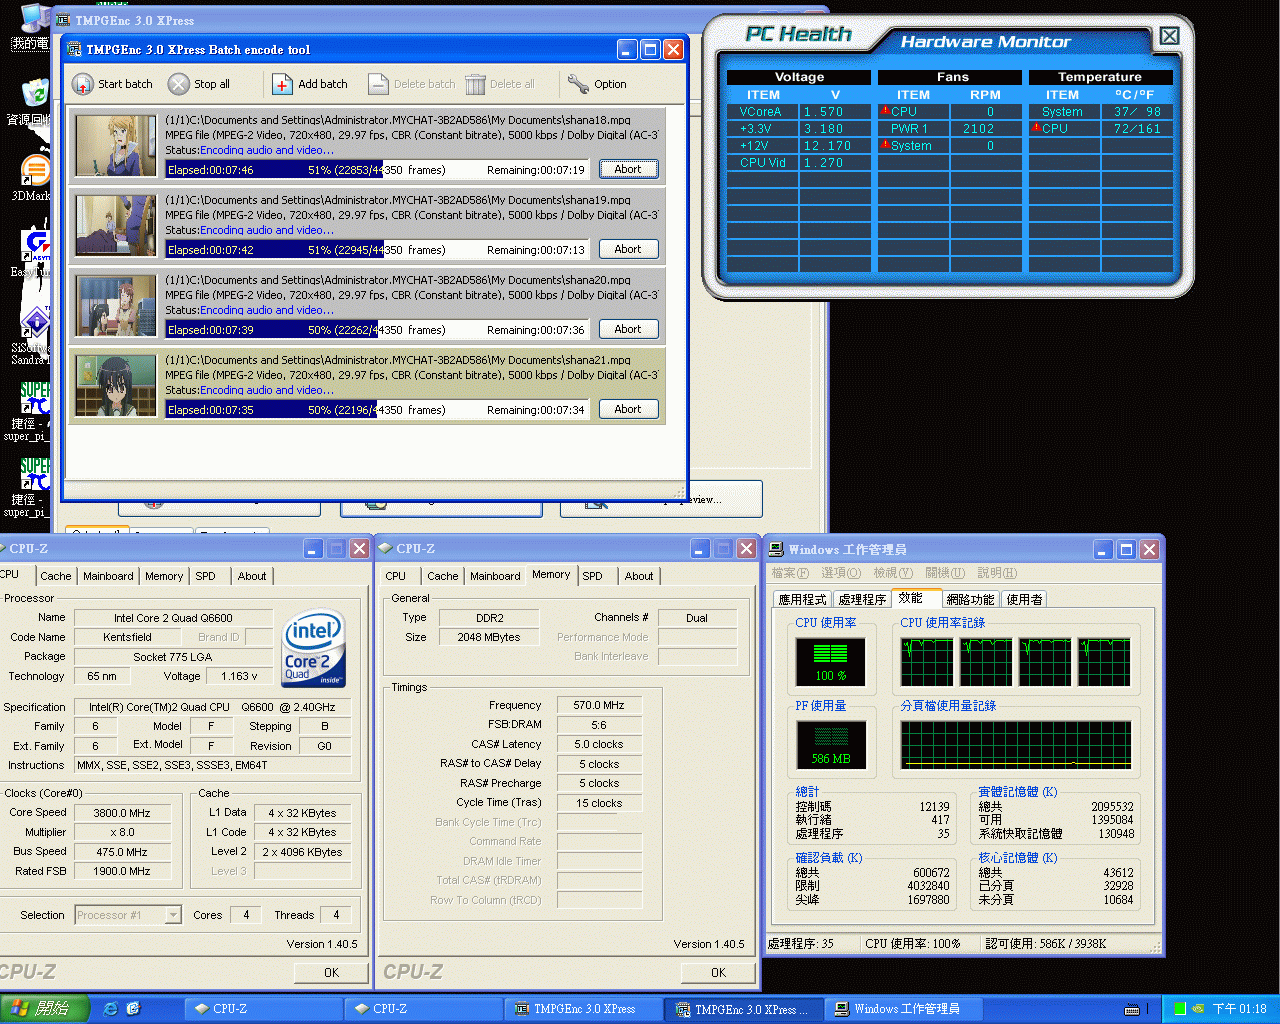Click the memory Frequency 570.0 MHz field

tap(599, 705)
